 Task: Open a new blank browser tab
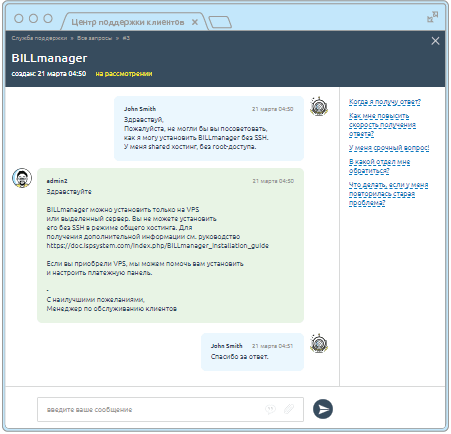coord(220,22)
